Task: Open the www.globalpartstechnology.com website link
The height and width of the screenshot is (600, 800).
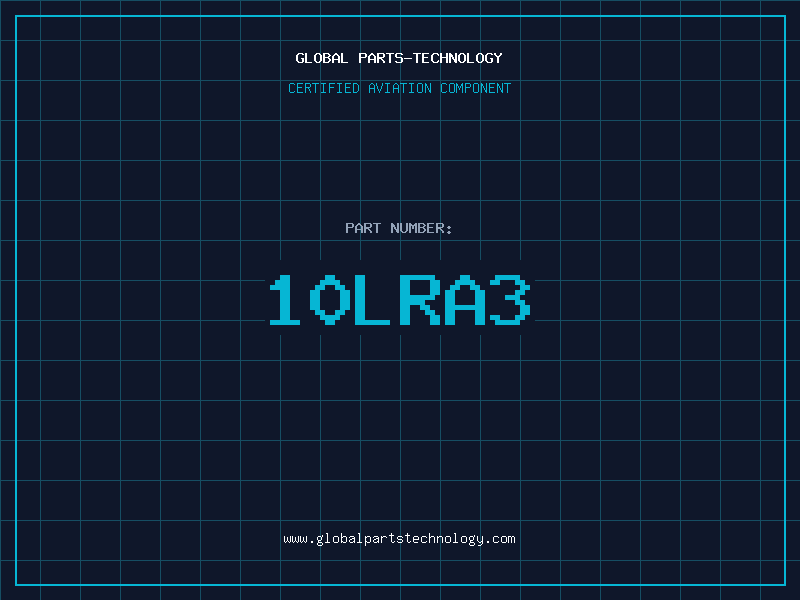Action: 399,539
